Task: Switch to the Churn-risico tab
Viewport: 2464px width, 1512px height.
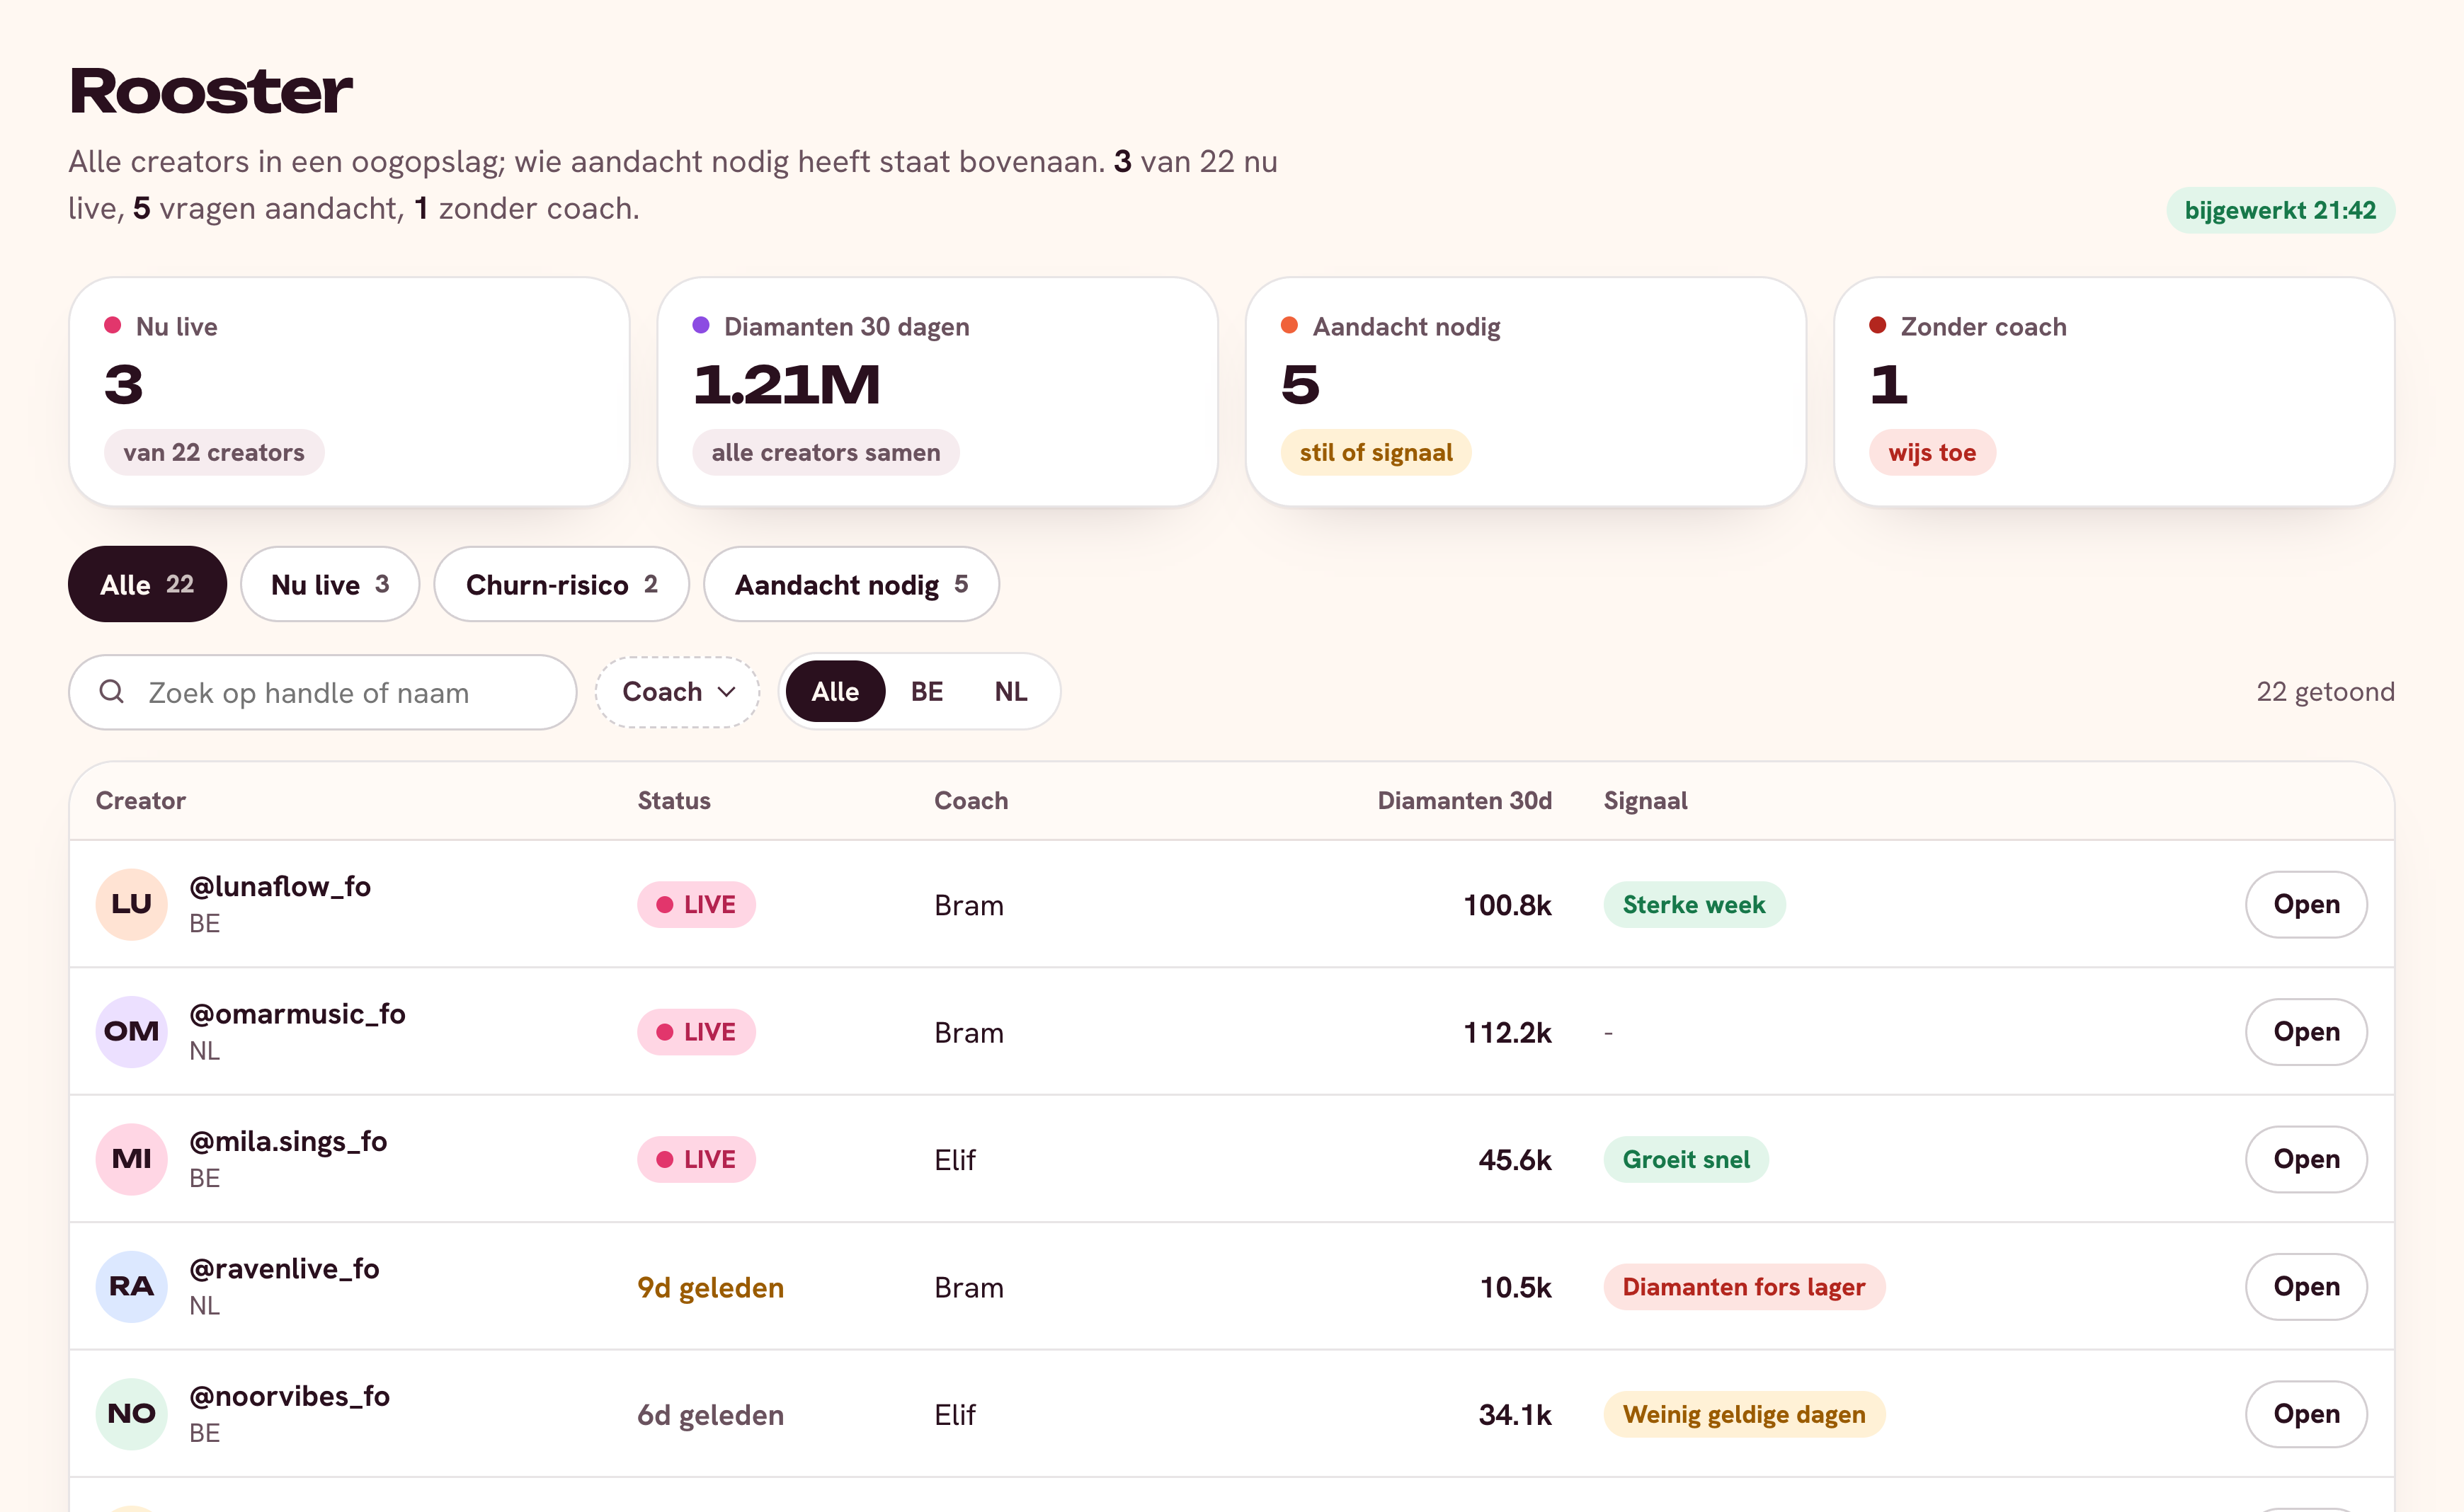Action: click(x=561, y=584)
